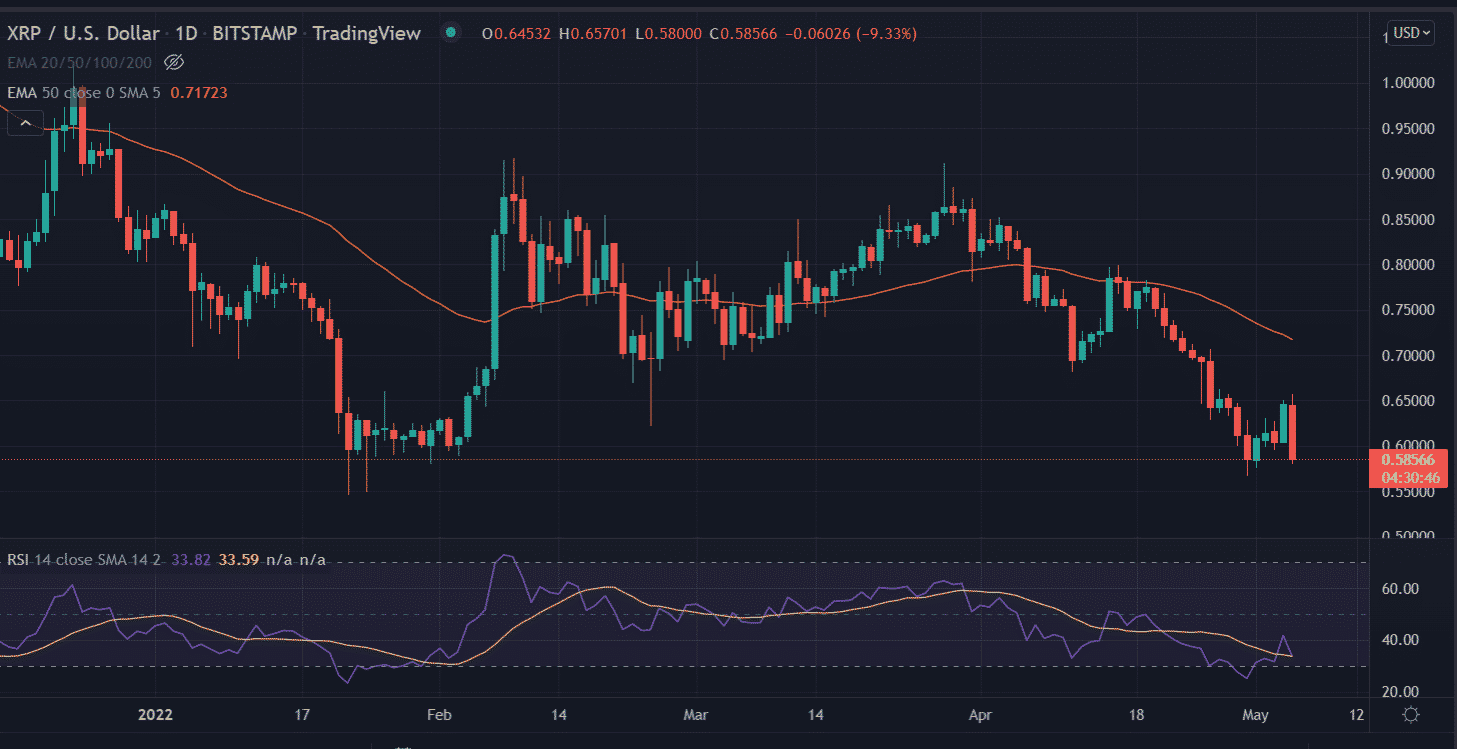Show the hidden EMA 20/50/100/200 indicator
This screenshot has height=749, width=1457.
tap(174, 63)
